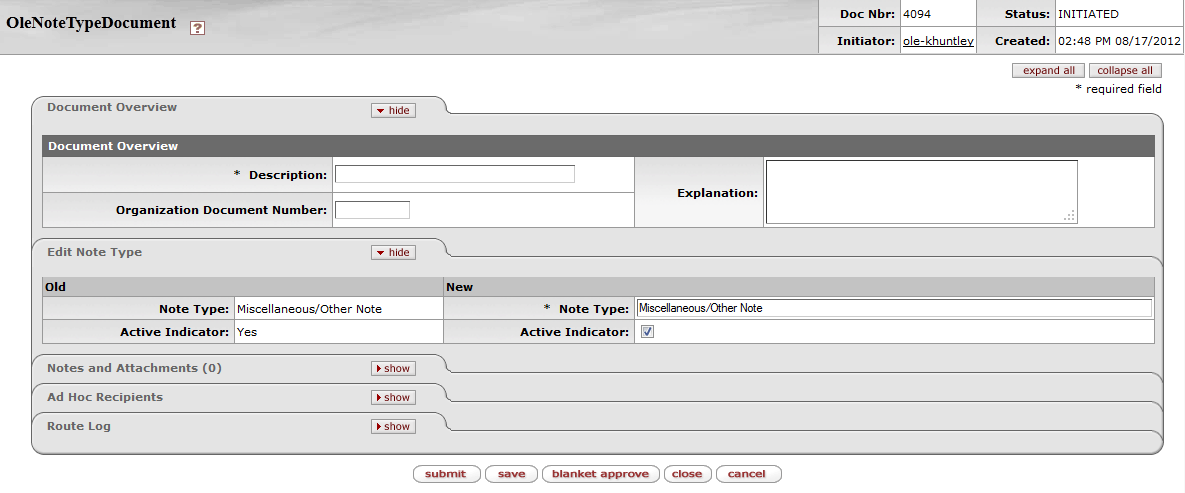Screen dimensions: 1185x493
Task: Hide the Document Overview section
Action: click(x=393, y=110)
